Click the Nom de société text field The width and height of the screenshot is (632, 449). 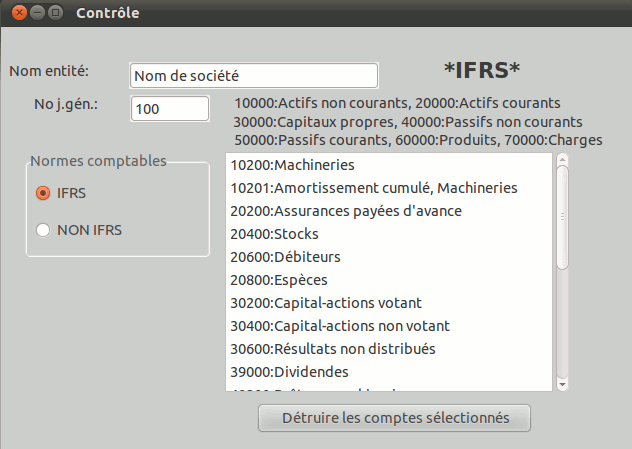click(x=253, y=76)
